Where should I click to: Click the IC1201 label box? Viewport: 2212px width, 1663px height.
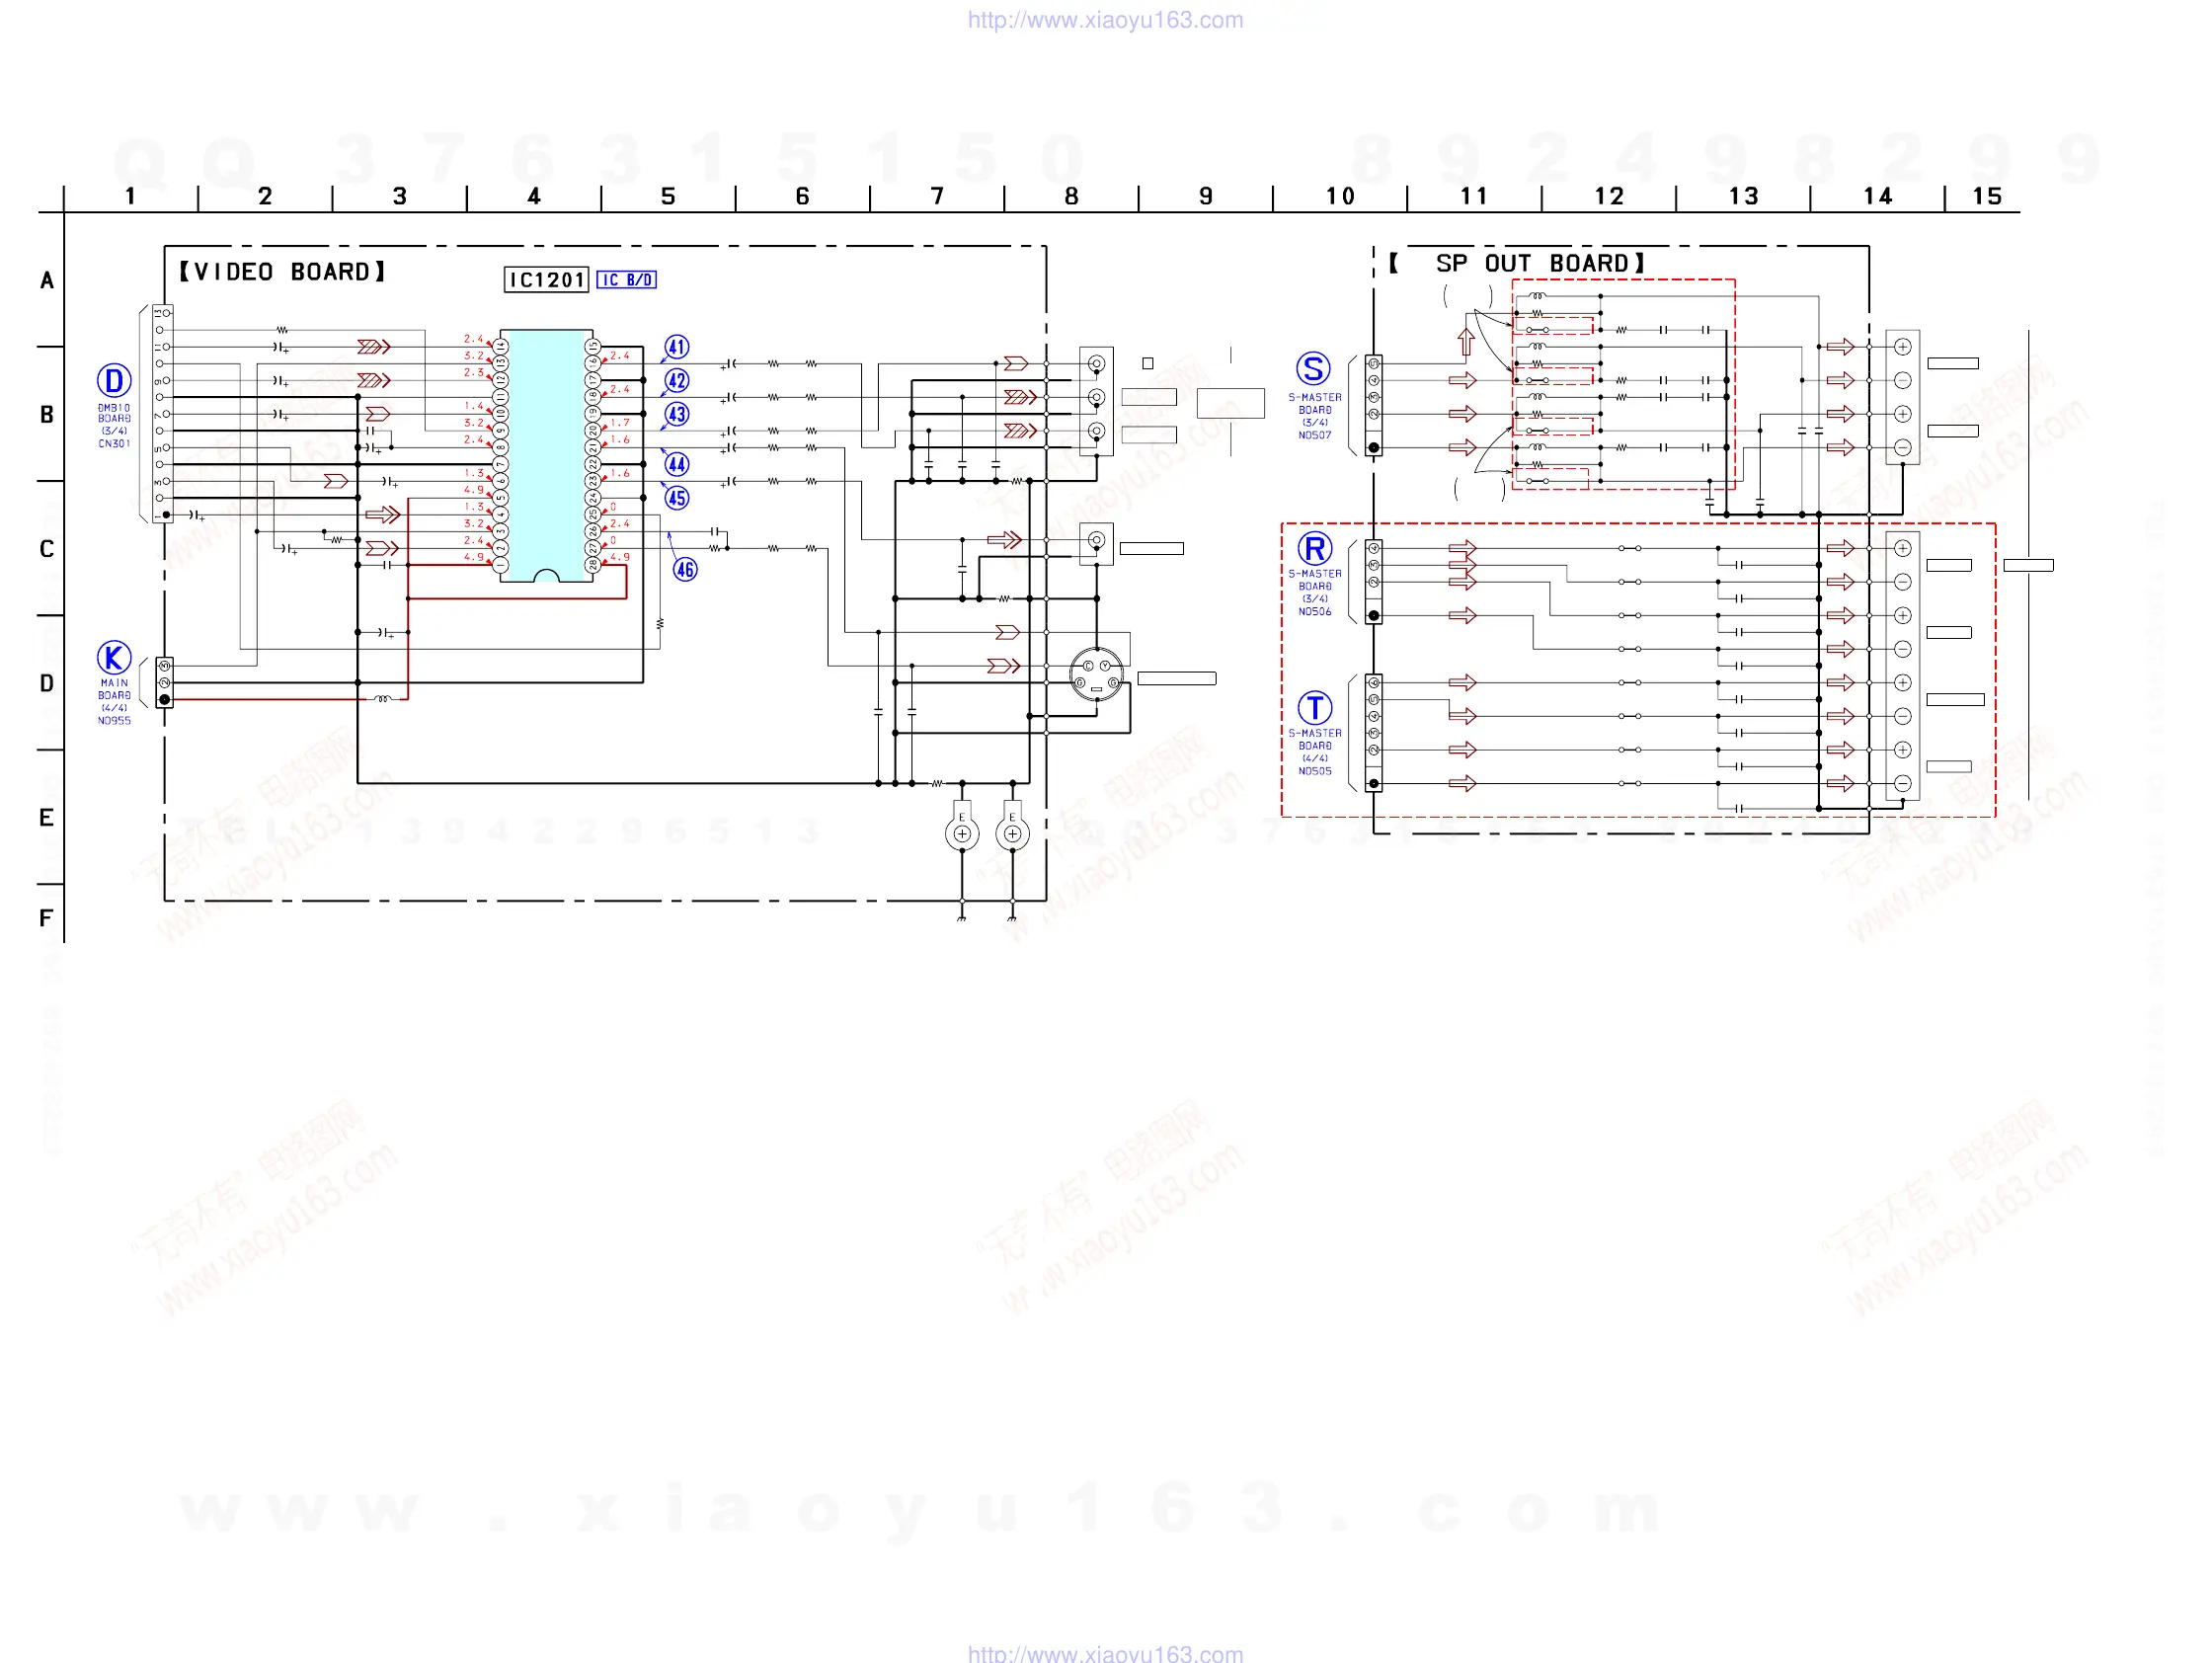pyautogui.click(x=546, y=280)
